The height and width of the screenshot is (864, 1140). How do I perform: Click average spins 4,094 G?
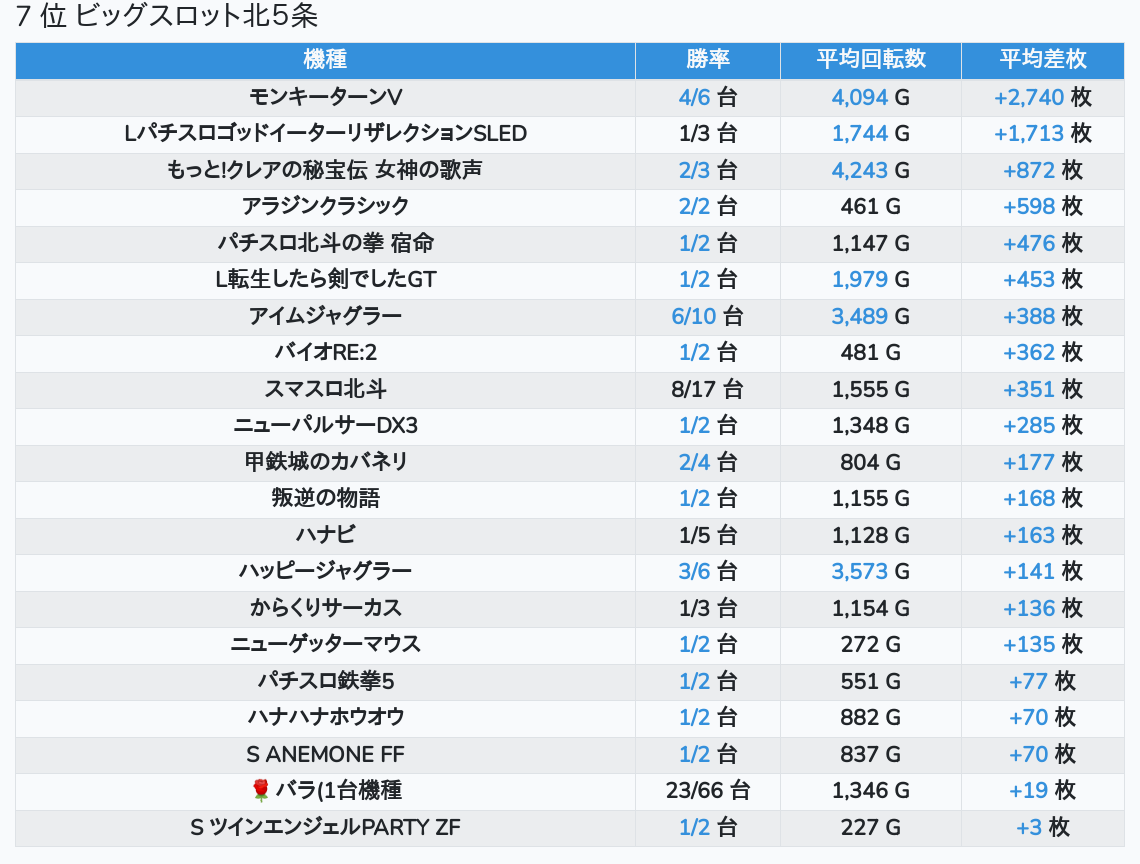point(870,97)
